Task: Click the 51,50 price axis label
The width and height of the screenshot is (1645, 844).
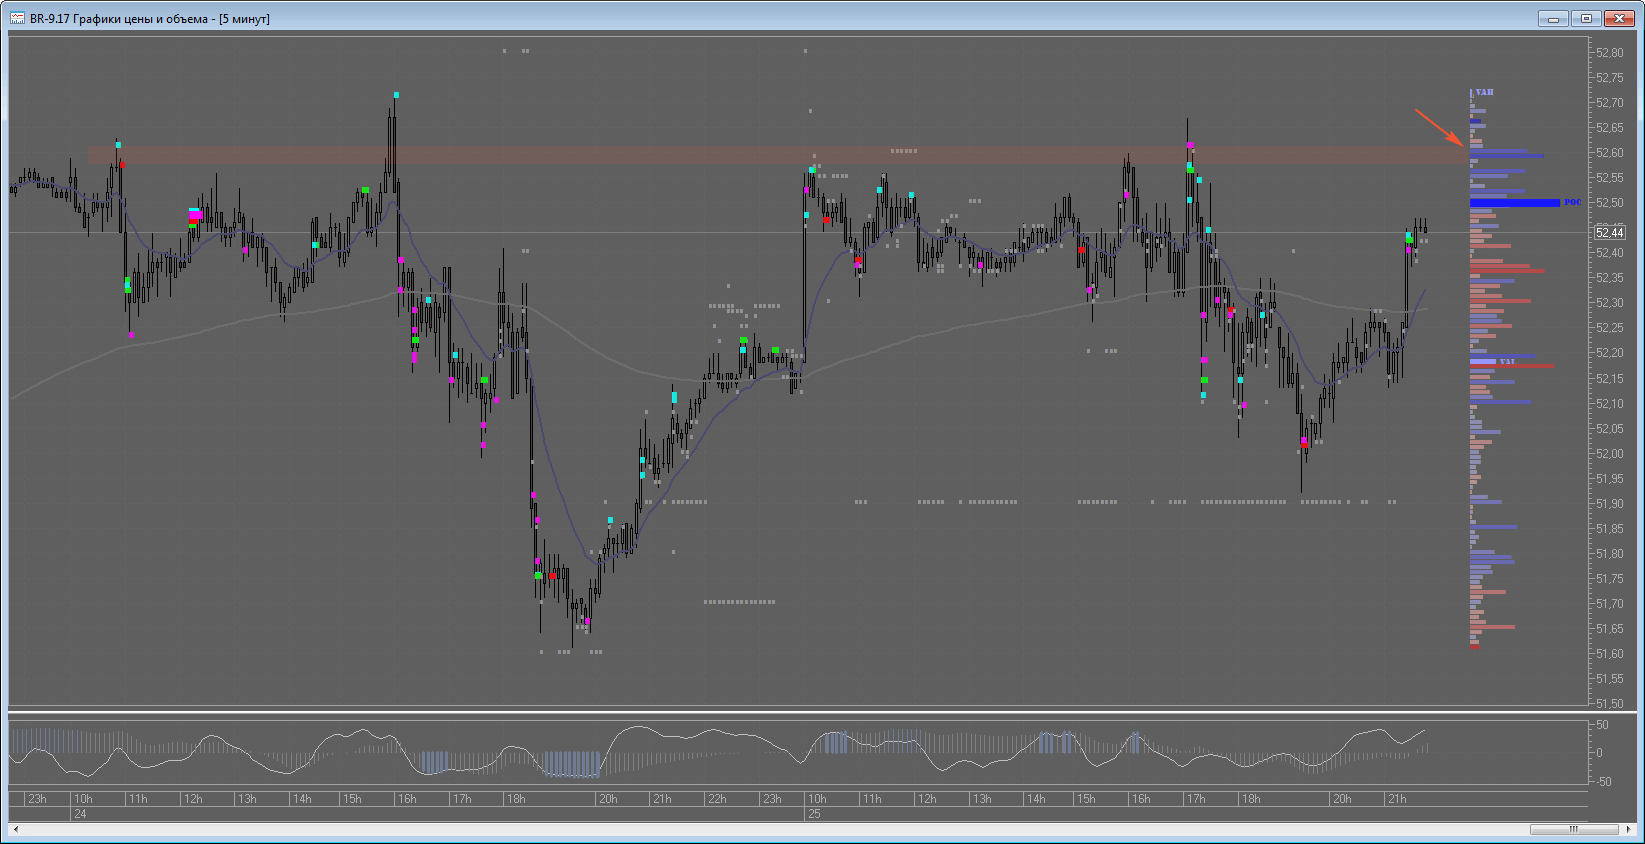Action: point(1610,703)
